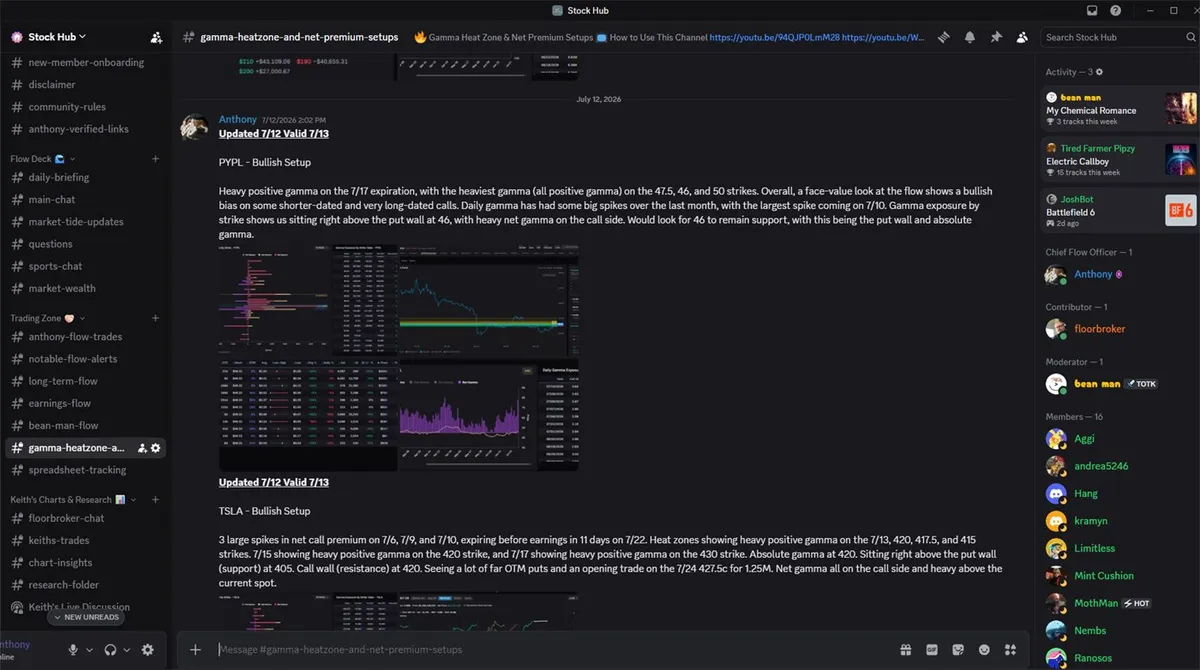Open the GIF picker icon
This screenshot has height=670, width=1200.
click(x=932, y=649)
